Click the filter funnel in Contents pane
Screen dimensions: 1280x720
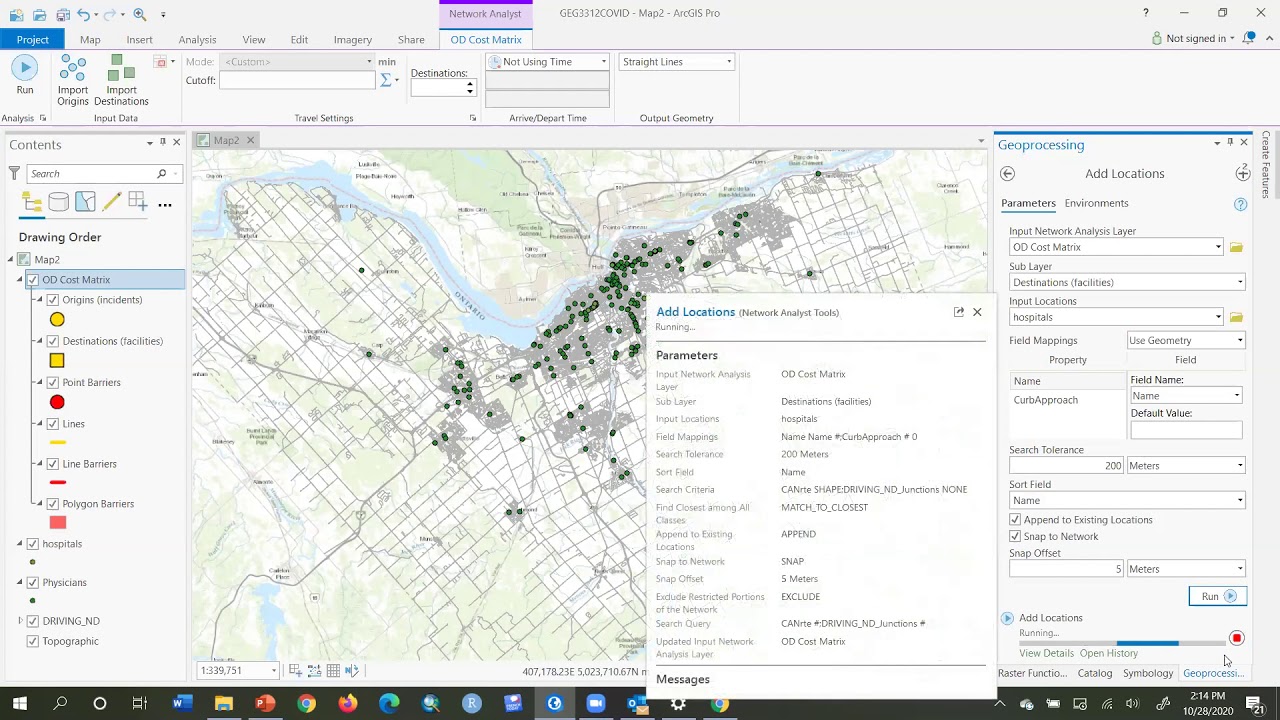tap(14, 174)
